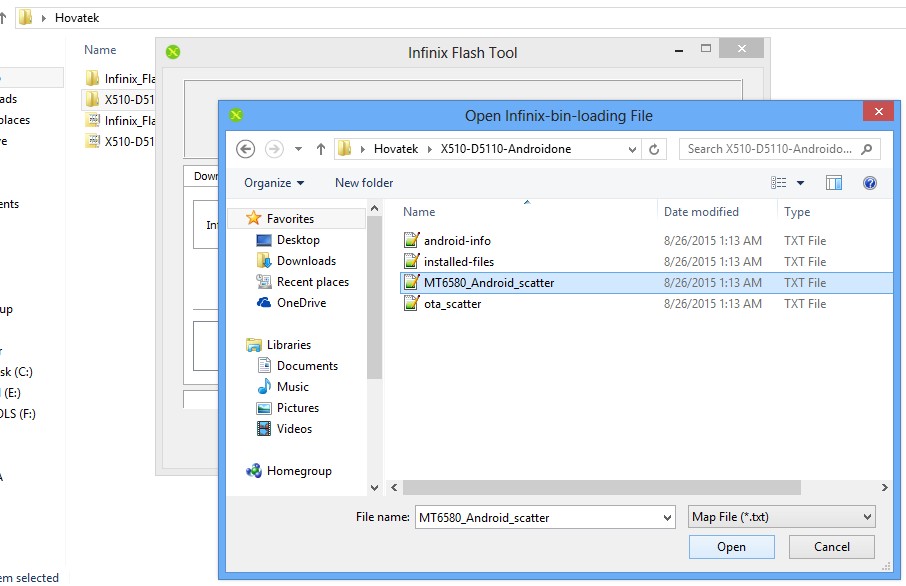Expand the File name dropdown arrow
Image resolution: width=906 pixels, height=586 pixels.
[x=667, y=517]
